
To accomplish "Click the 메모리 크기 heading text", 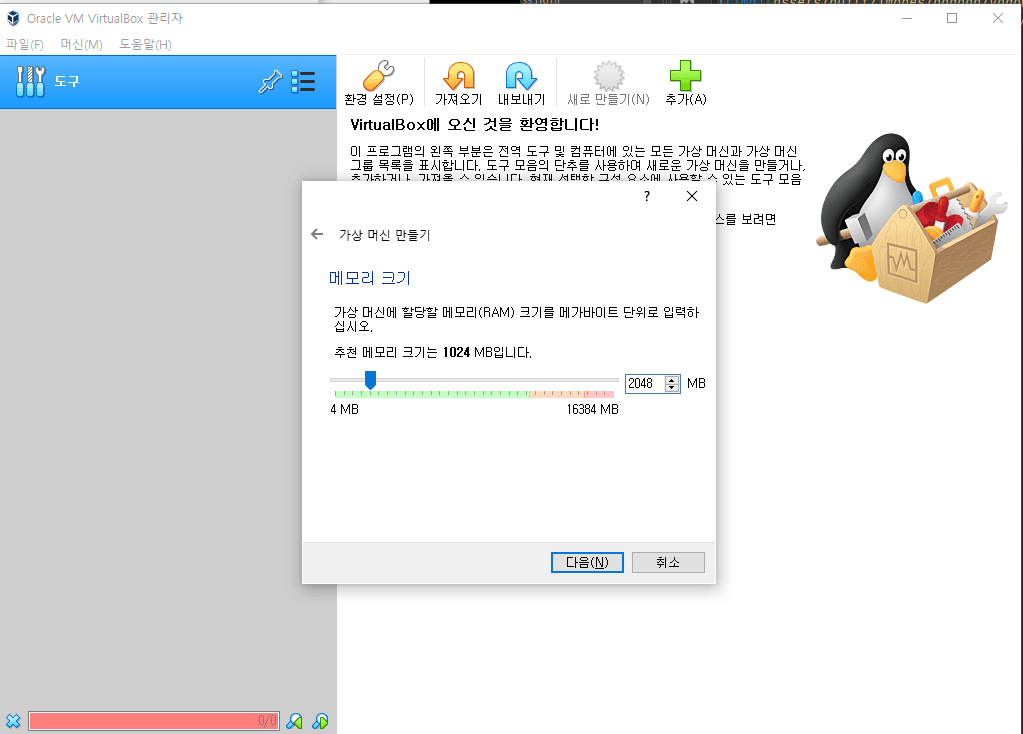I will (x=370, y=278).
